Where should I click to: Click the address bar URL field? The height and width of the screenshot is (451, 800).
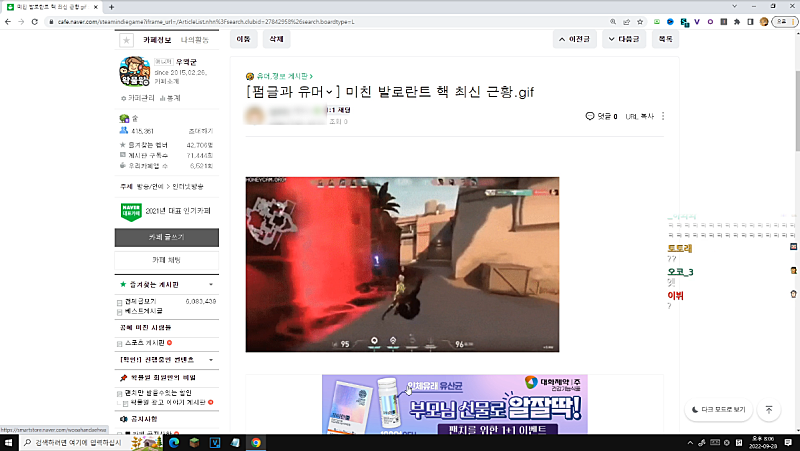[x=327, y=22]
